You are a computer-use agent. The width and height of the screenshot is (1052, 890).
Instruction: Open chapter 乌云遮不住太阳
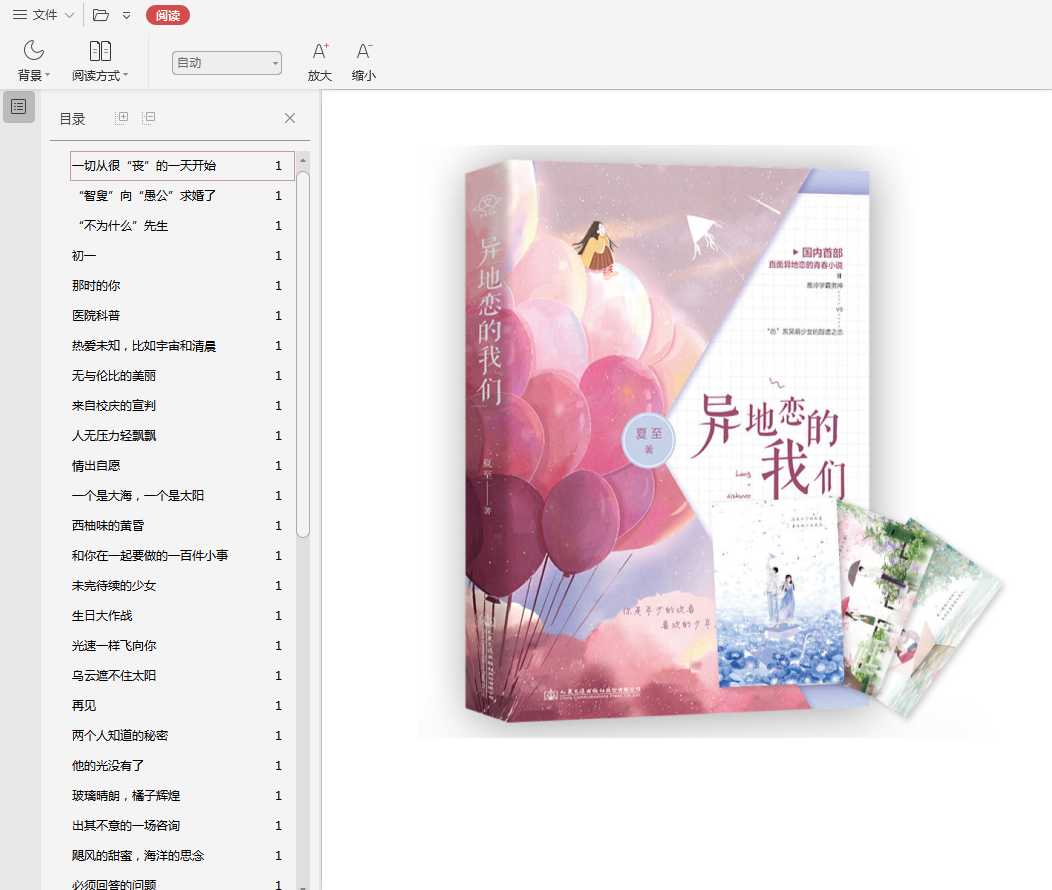coord(182,676)
